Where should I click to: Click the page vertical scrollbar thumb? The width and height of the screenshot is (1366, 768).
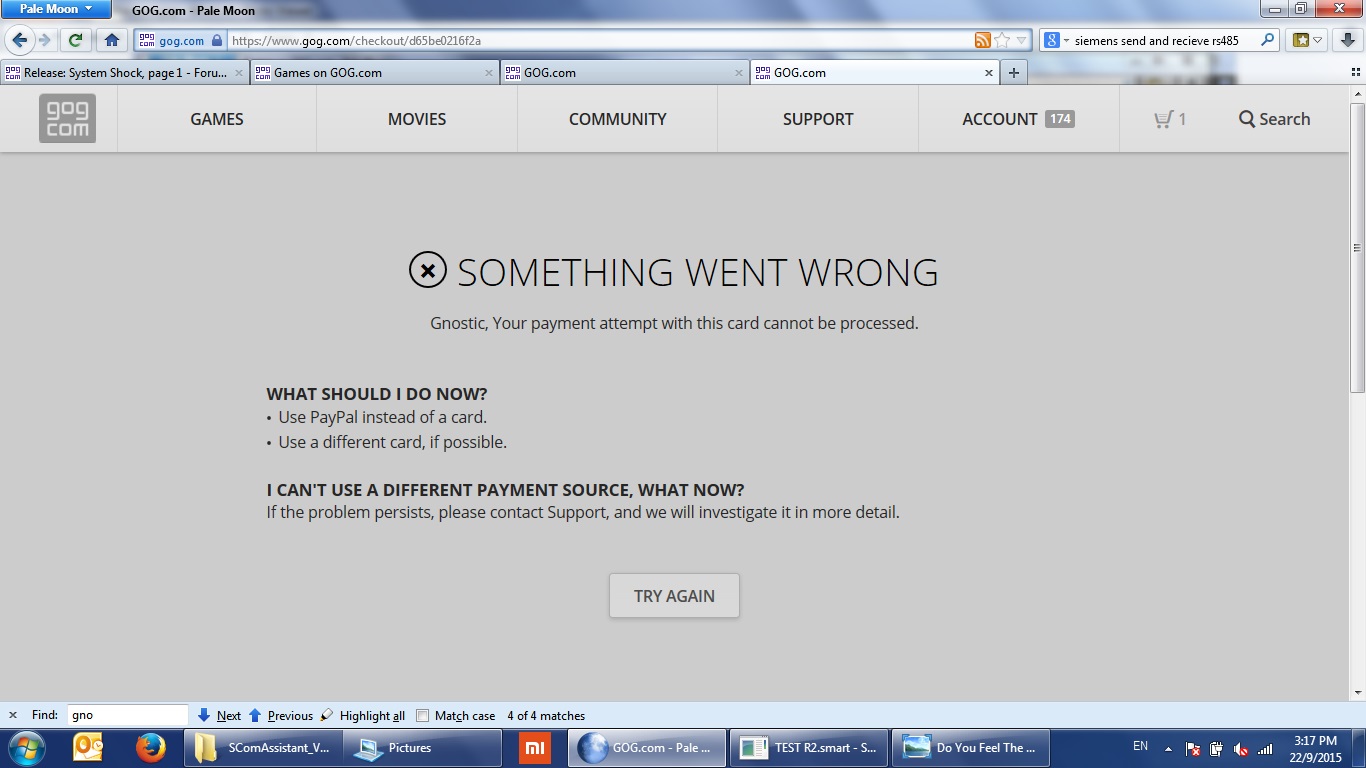[x=1357, y=247]
